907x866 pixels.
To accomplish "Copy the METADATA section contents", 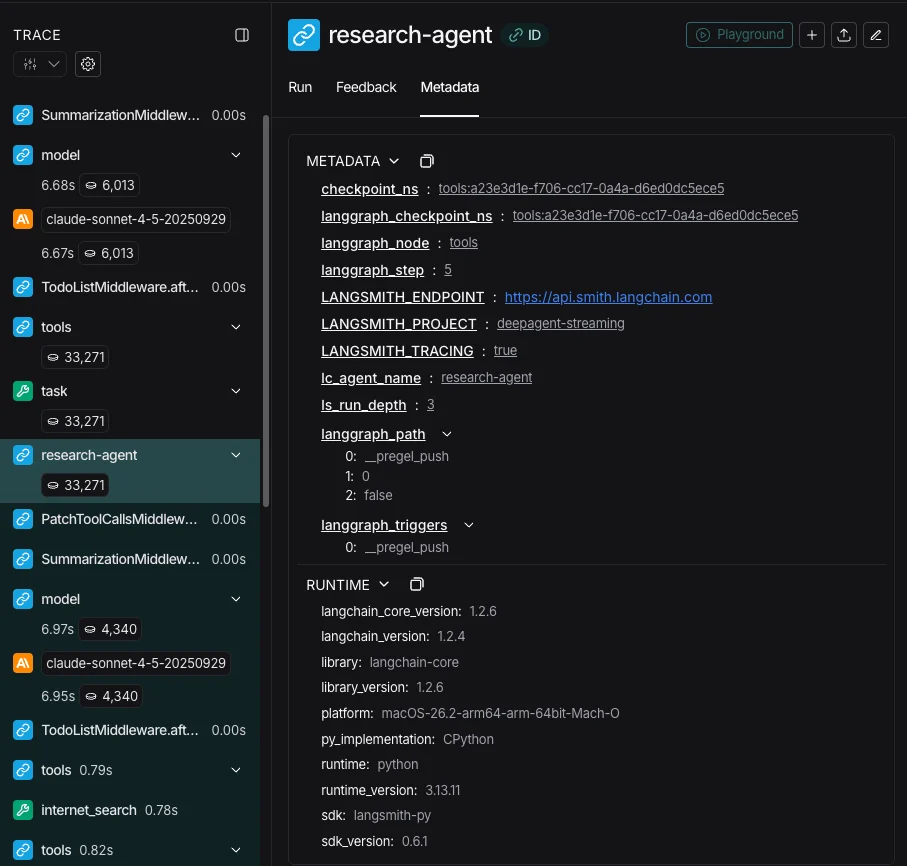I will (426, 161).
